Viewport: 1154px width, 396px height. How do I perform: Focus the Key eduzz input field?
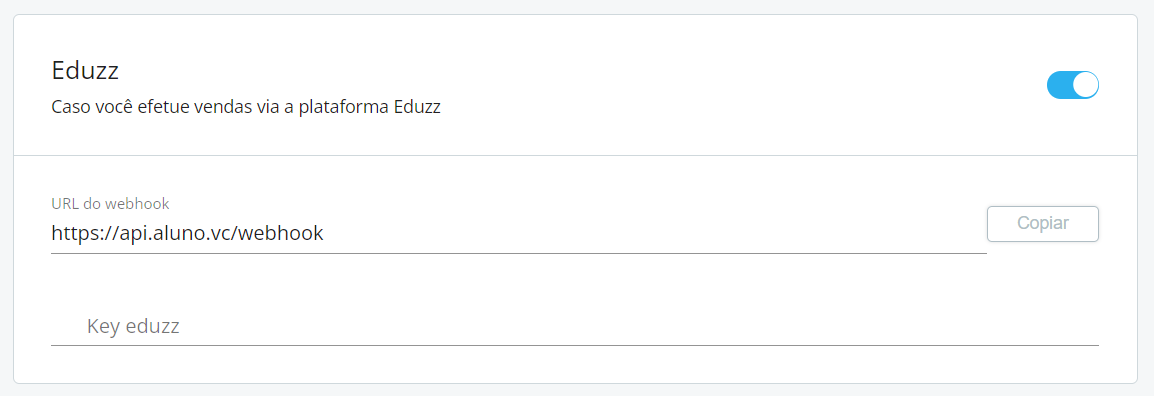(575, 326)
